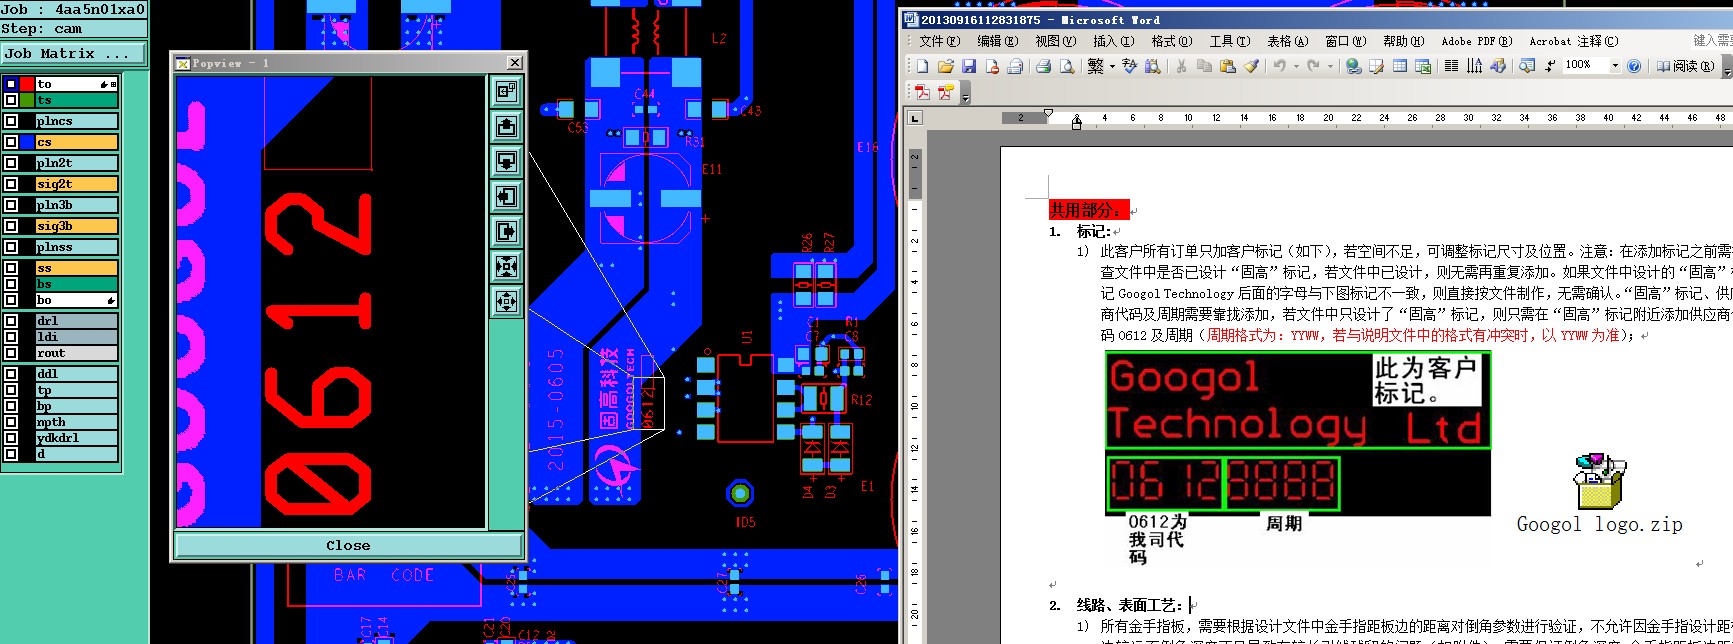Image resolution: width=1733 pixels, height=644 pixels.
Task: Select the plnss layer name
Action: point(77,247)
